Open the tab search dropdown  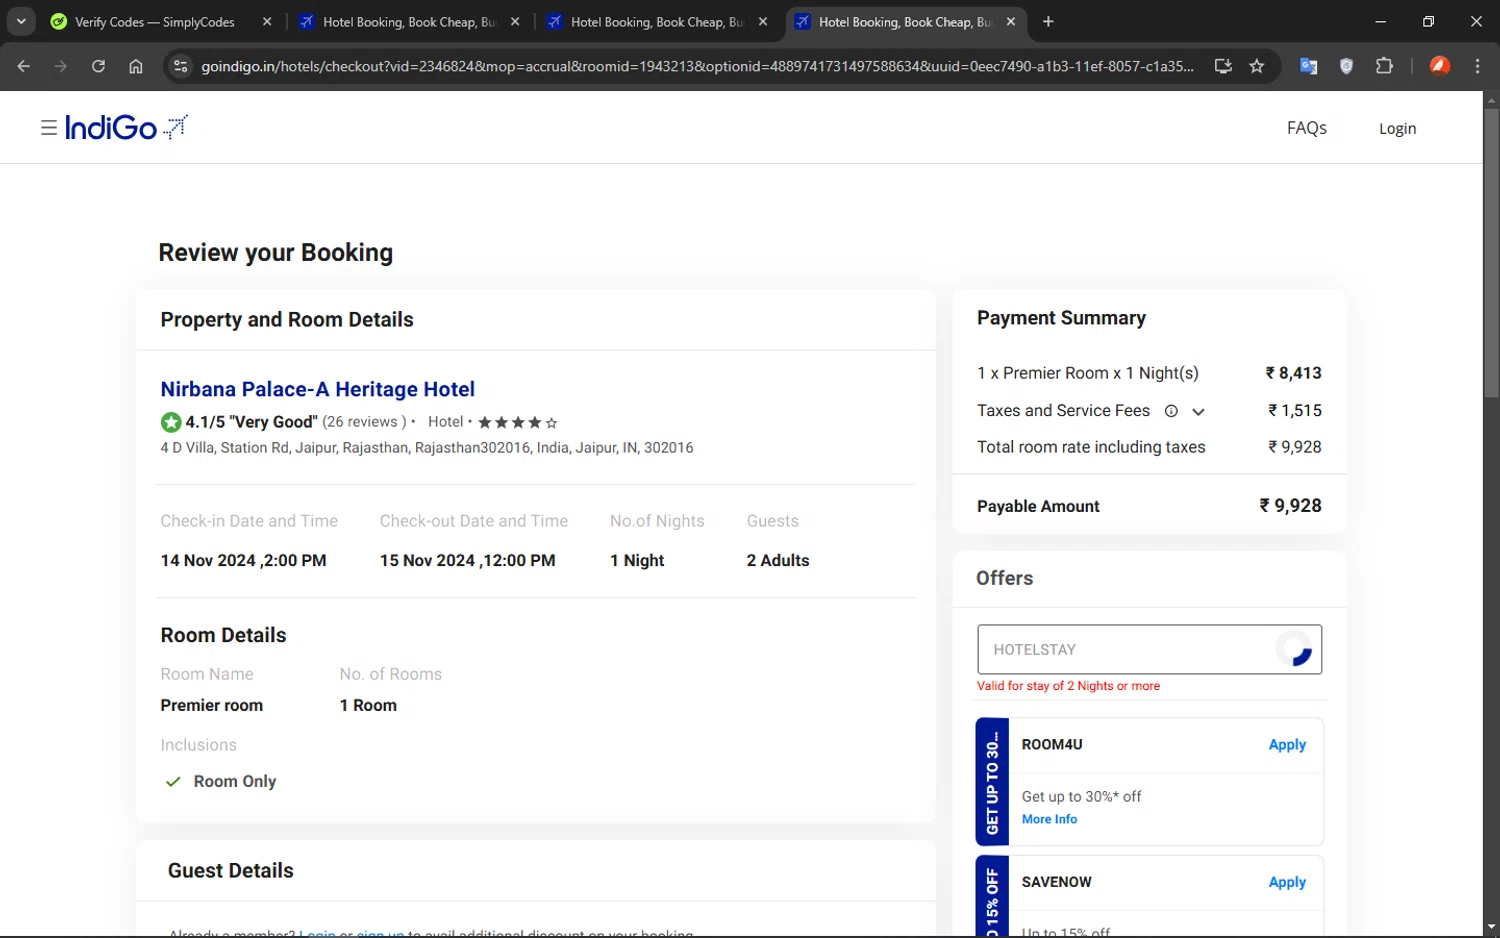21,21
